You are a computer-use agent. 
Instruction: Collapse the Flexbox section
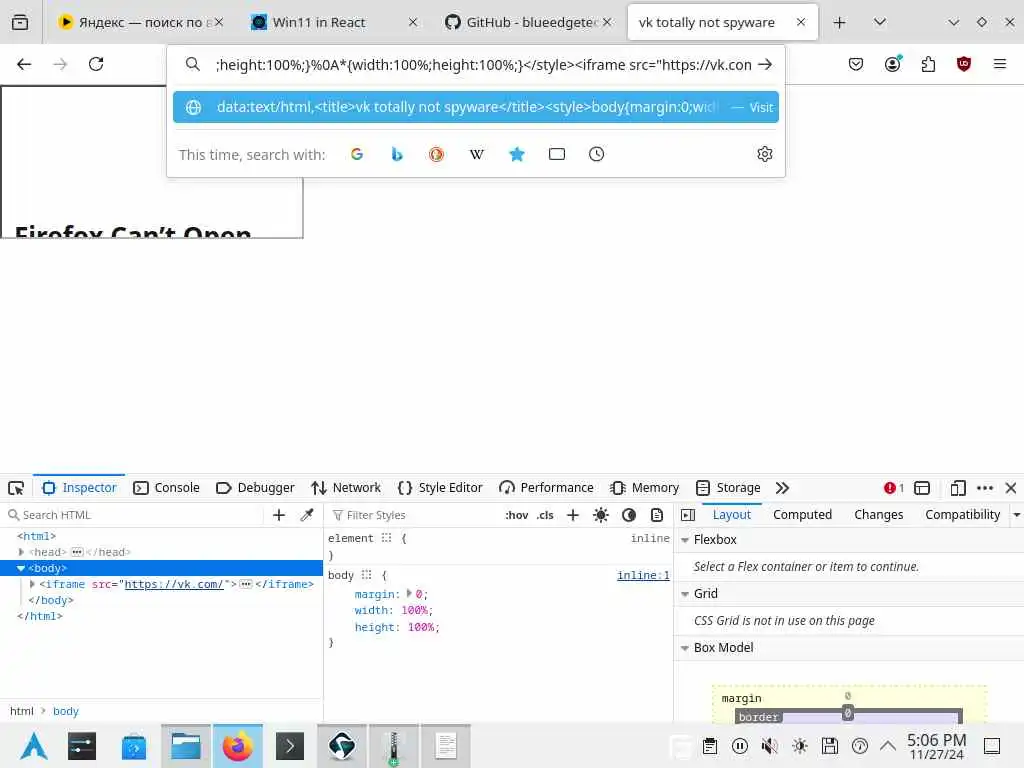685,540
